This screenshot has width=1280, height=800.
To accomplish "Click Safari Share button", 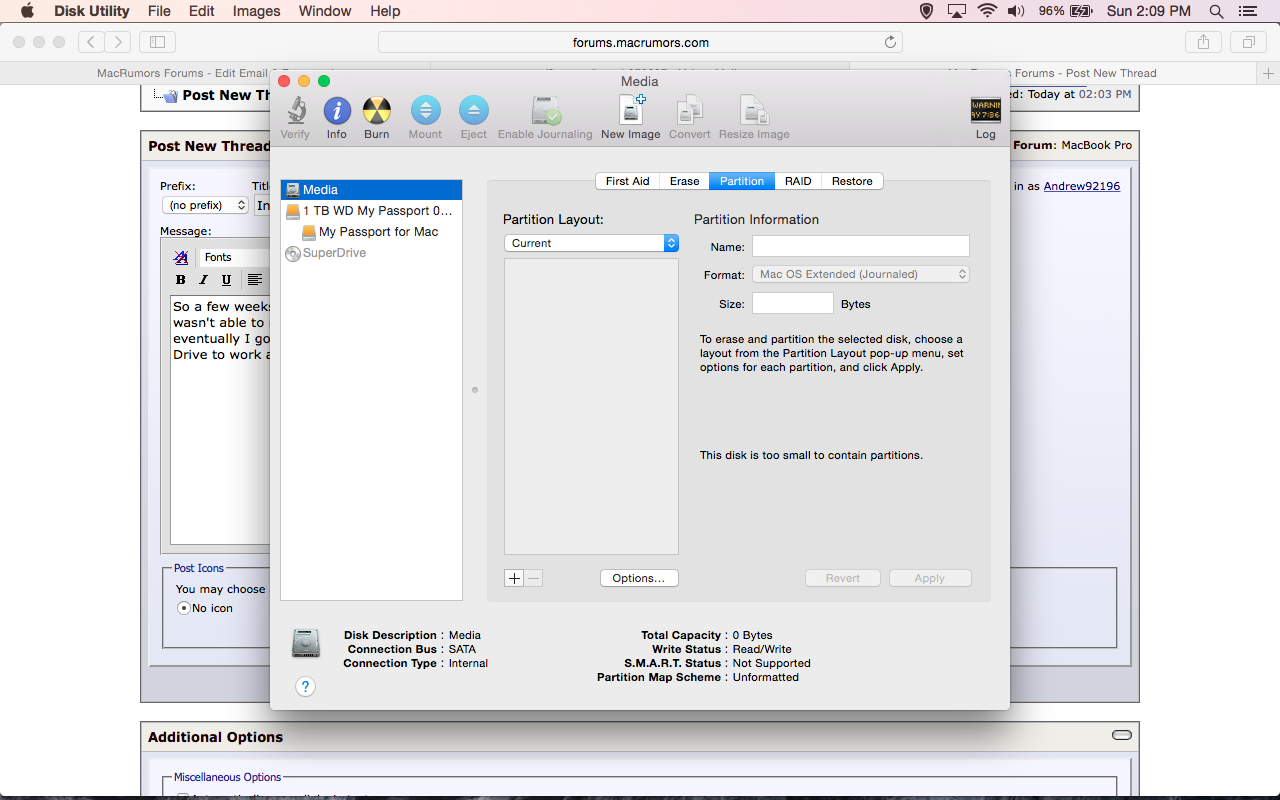I will 1203,42.
